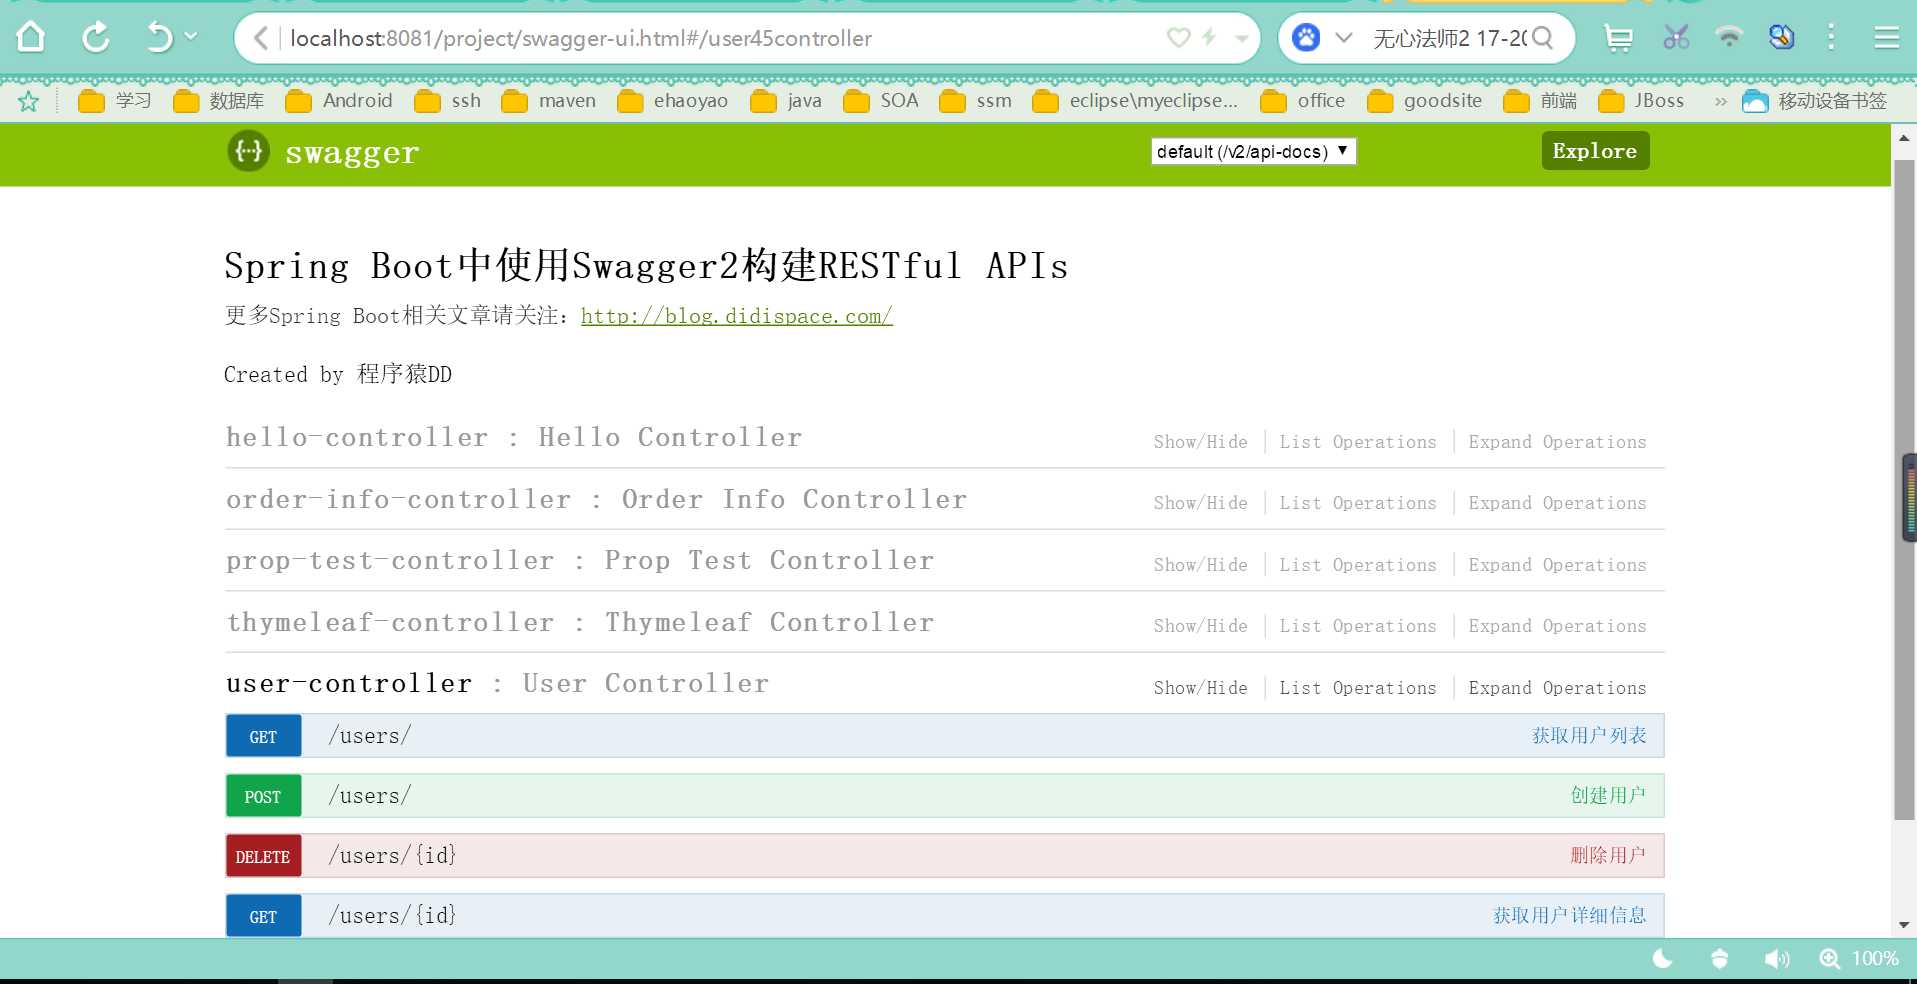Open the maven bookmark folder
Image resolution: width=1917 pixels, height=984 pixels.
549,101
